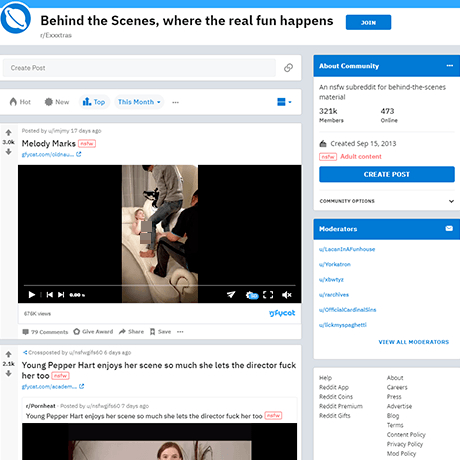Toggle the mute speaker icon in player
This screenshot has height=460, width=460.
coord(287,295)
